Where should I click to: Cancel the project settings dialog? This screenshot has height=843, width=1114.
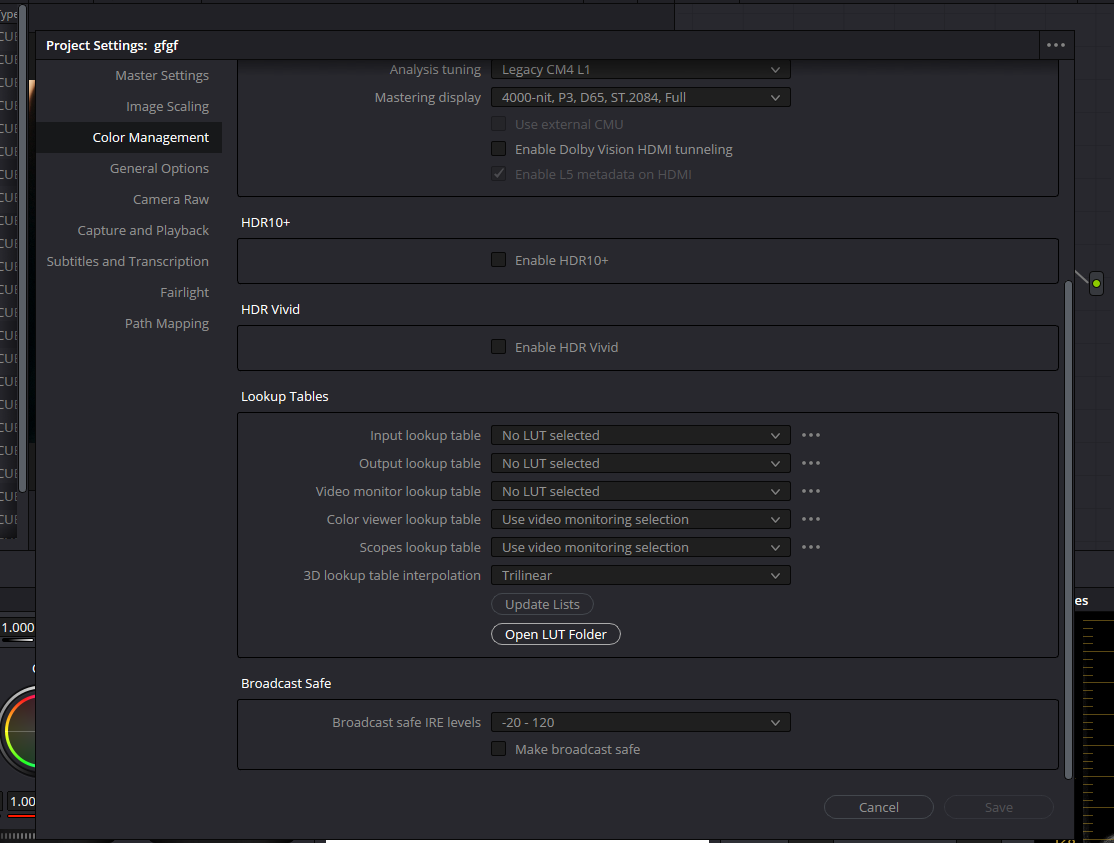point(879,807)
